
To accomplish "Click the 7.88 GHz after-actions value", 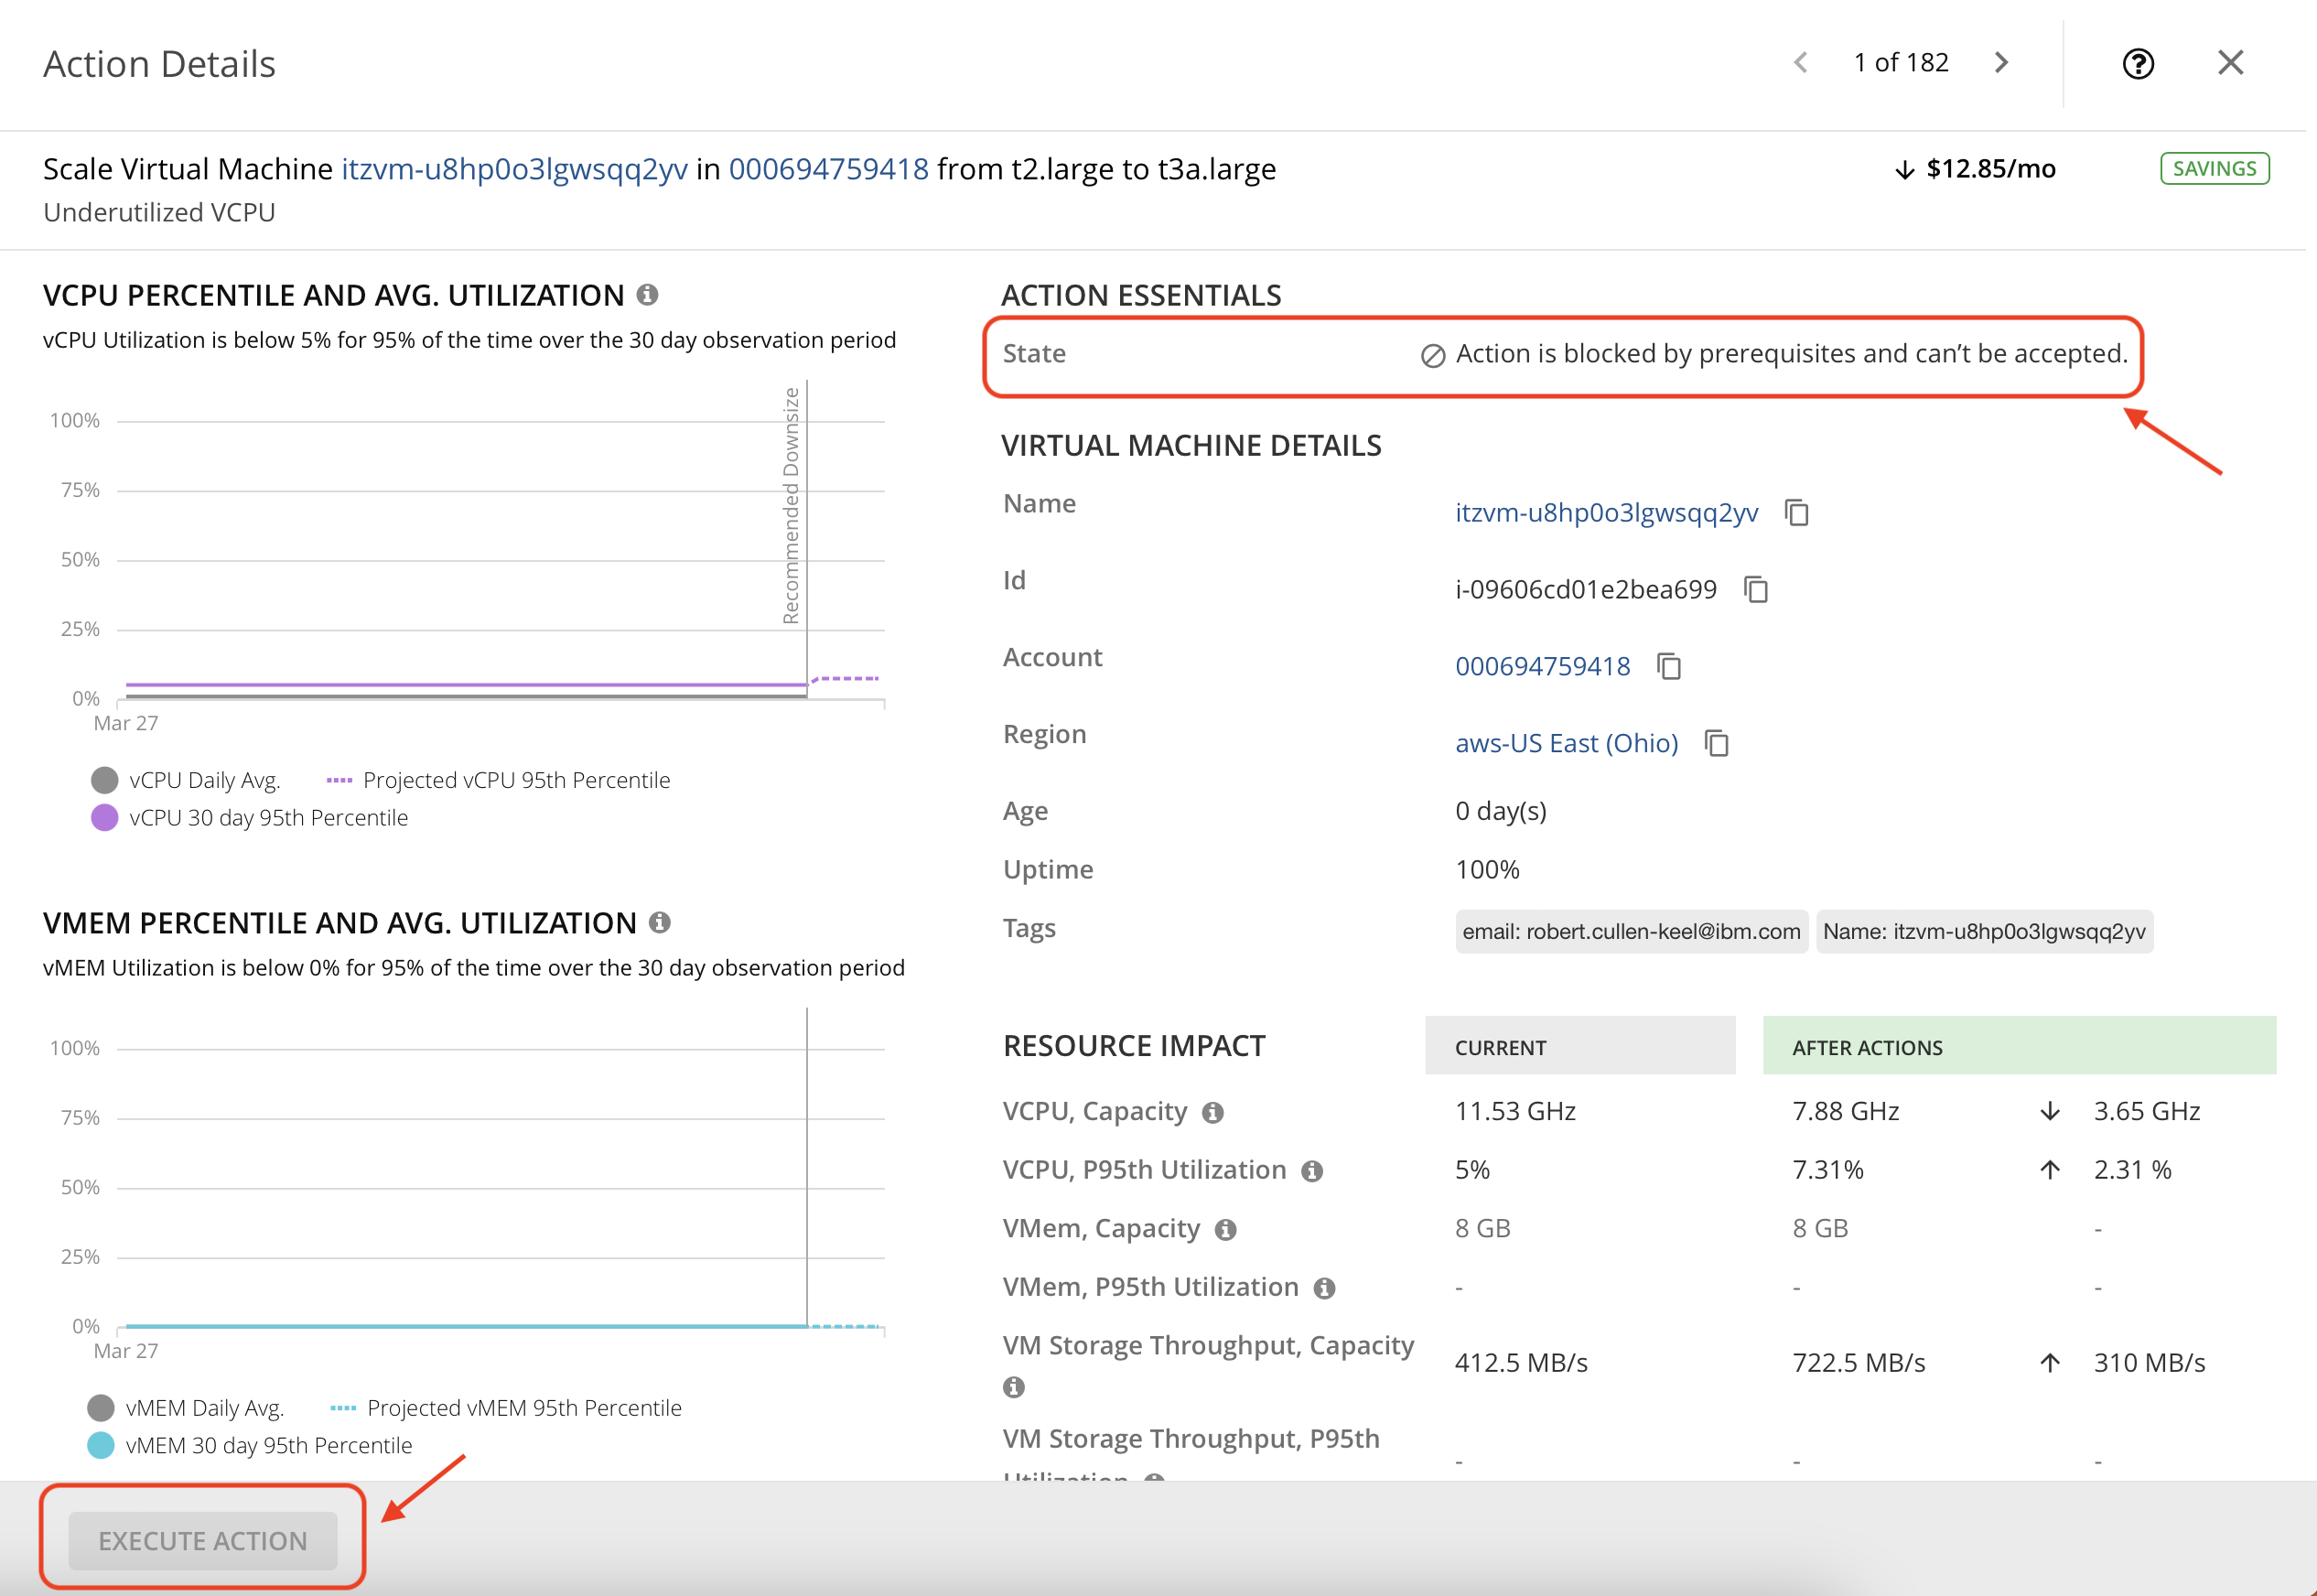I will coord(1845,1112).
